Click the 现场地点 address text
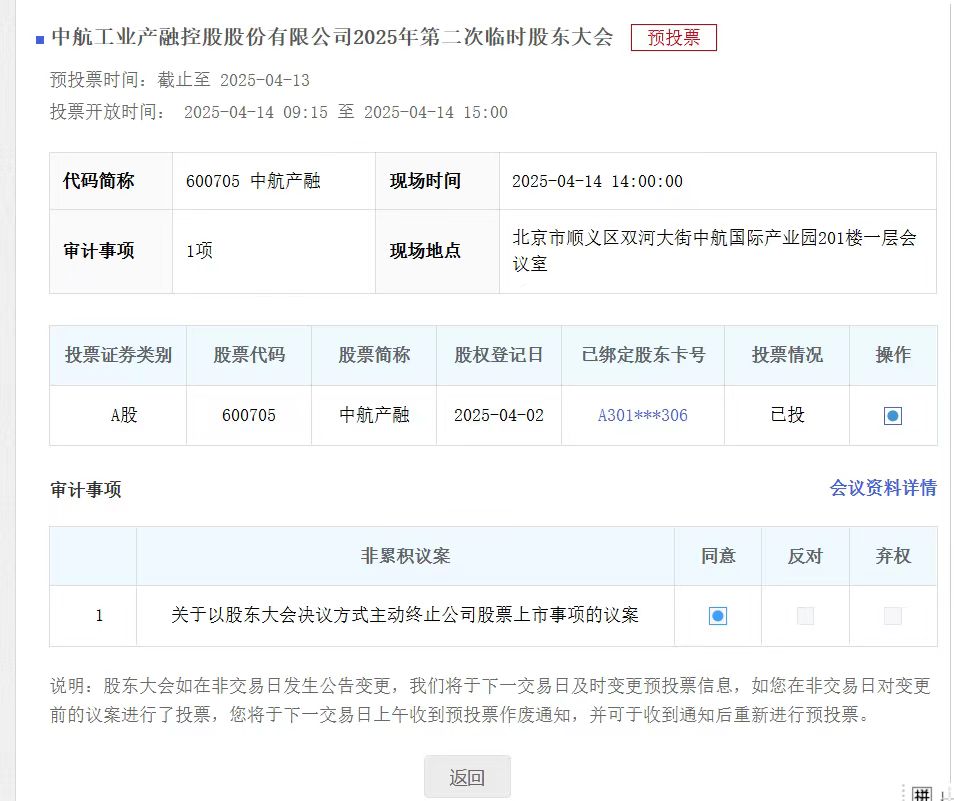This screenshot has width=954, height=801. (713, 251)
